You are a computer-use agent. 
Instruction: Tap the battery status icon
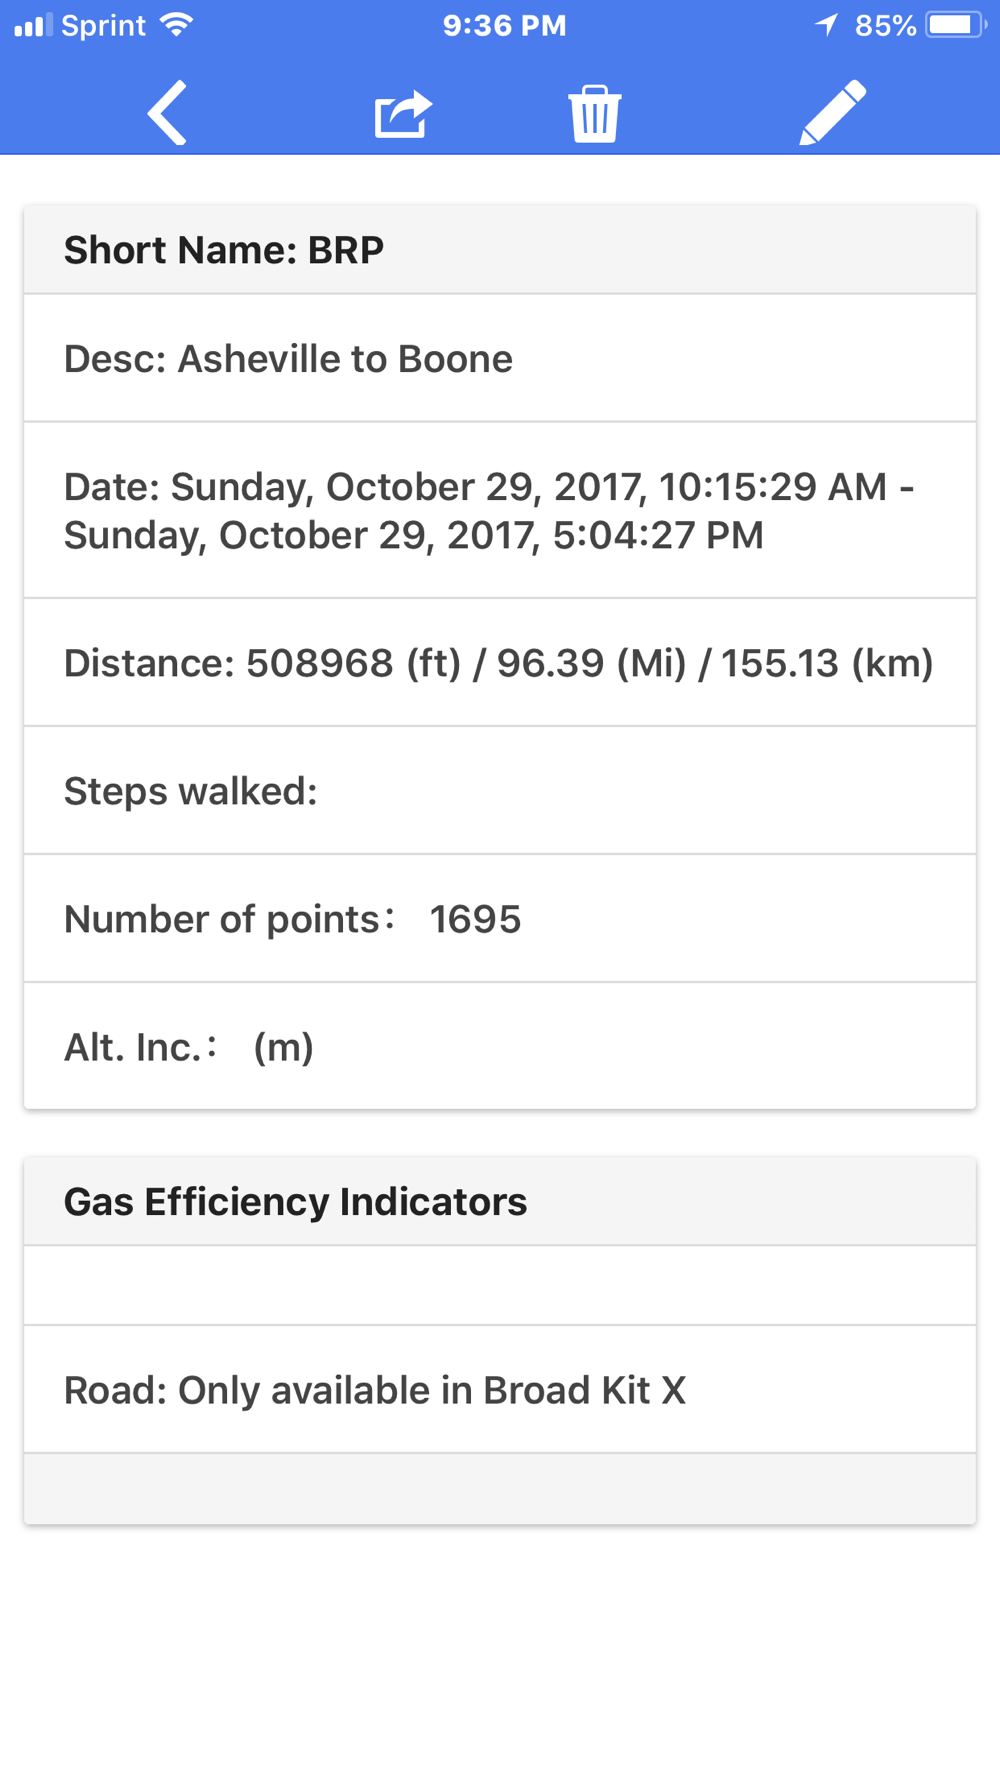click(x=956, y=25)
